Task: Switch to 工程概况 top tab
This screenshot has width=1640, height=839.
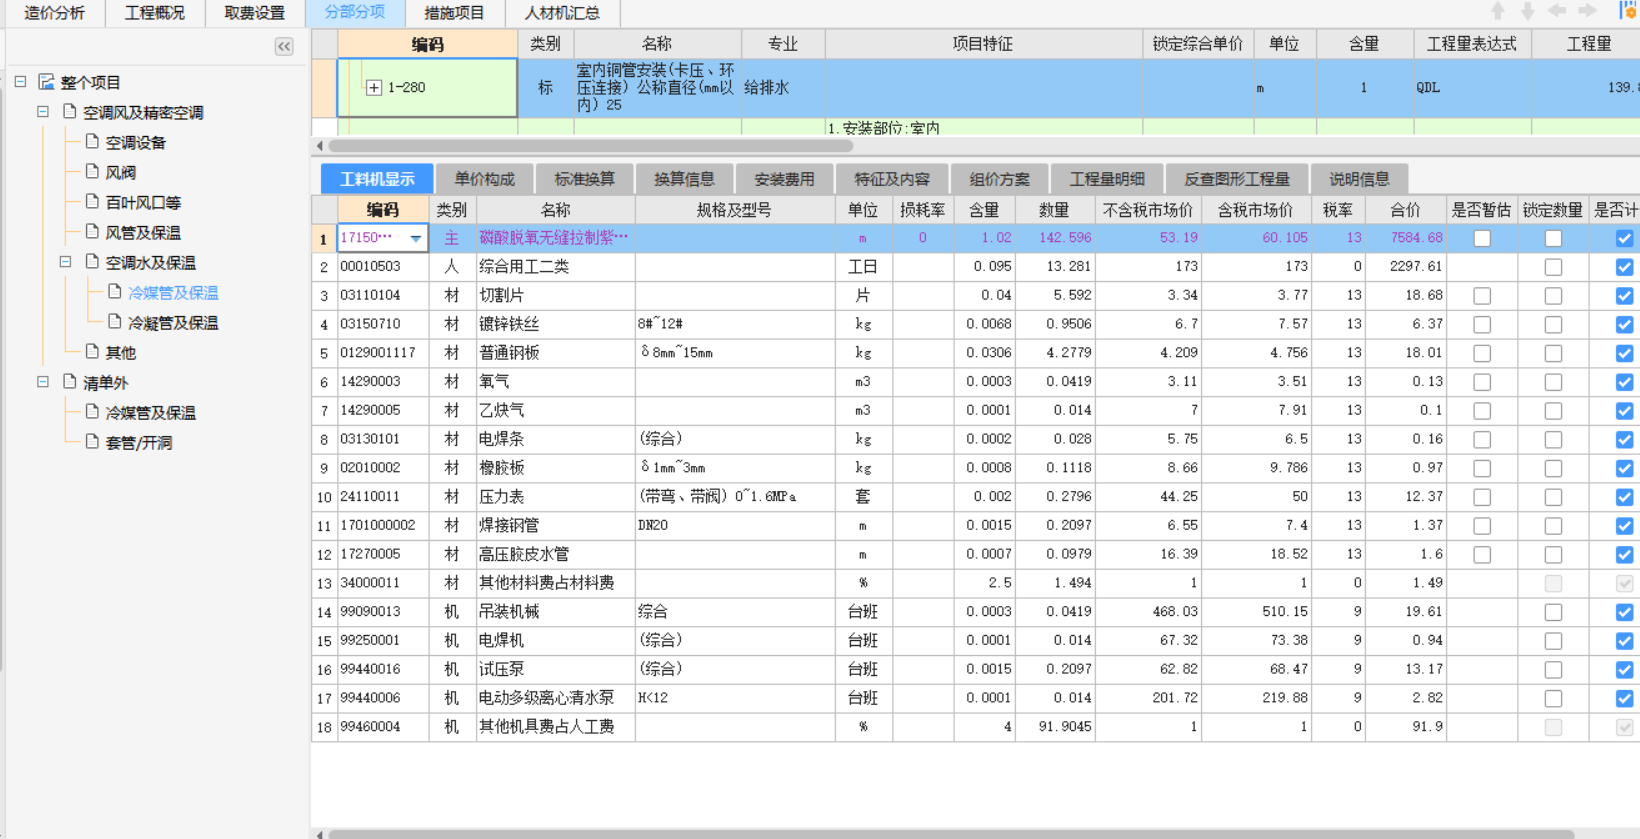Action: tap(154, 13)
